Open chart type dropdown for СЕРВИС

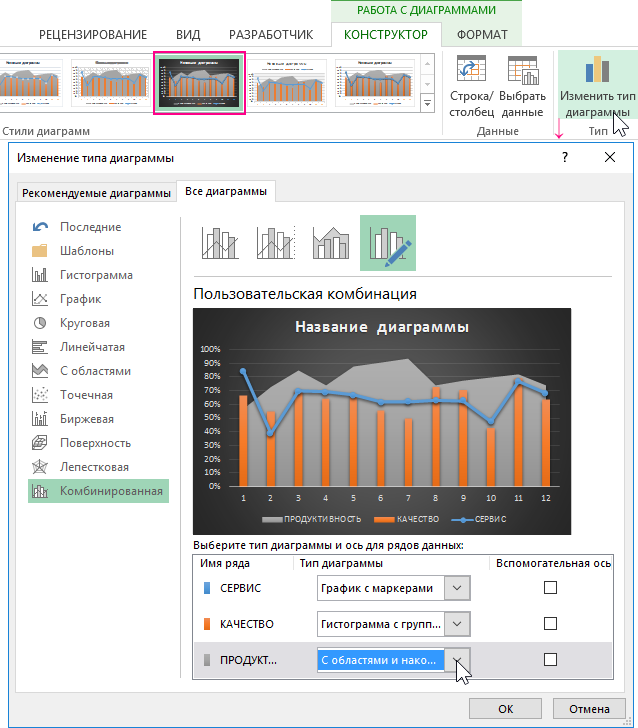(457, 588)
